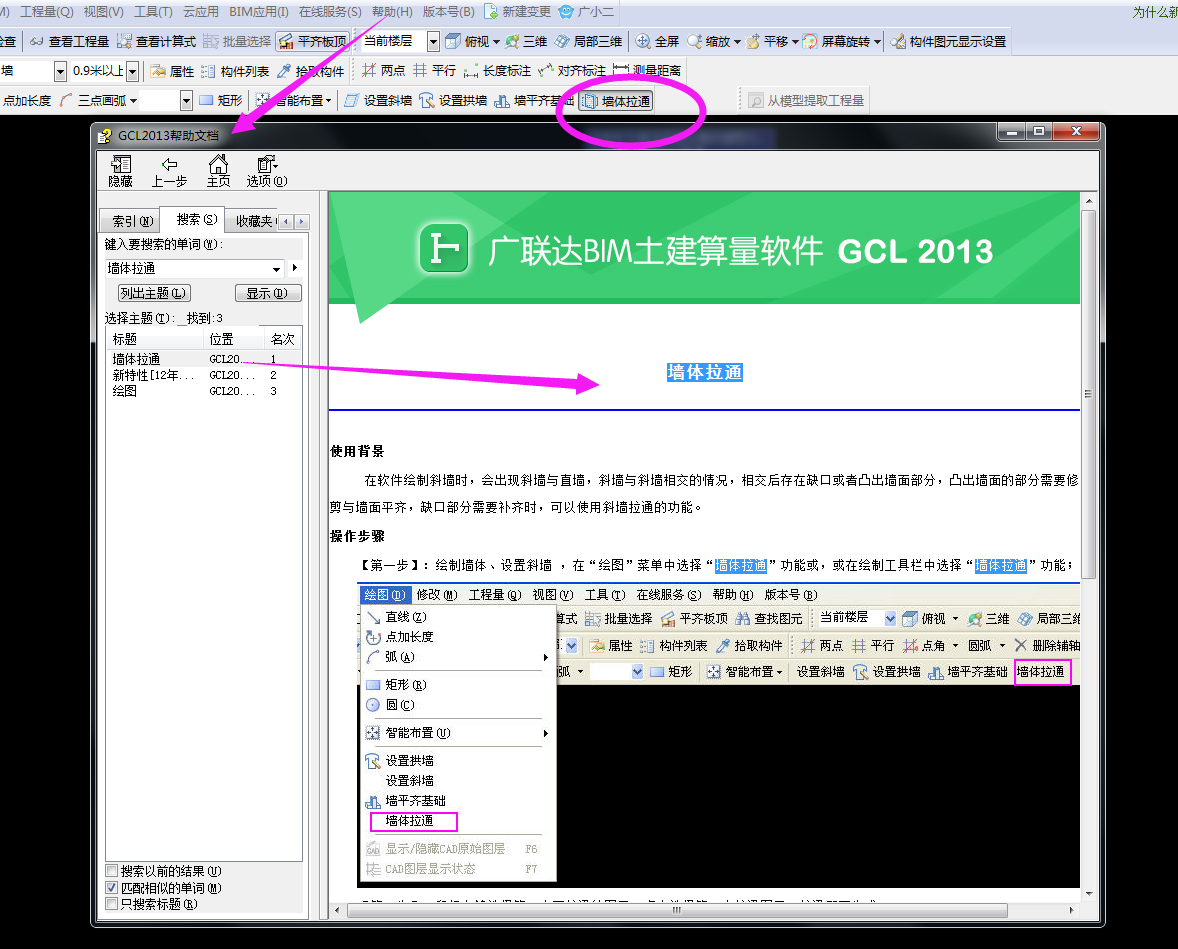The height and width of the screenshot is (949, 1178).
Task: Open 智能布置 dropdown arrow
Action: point(328,101)
